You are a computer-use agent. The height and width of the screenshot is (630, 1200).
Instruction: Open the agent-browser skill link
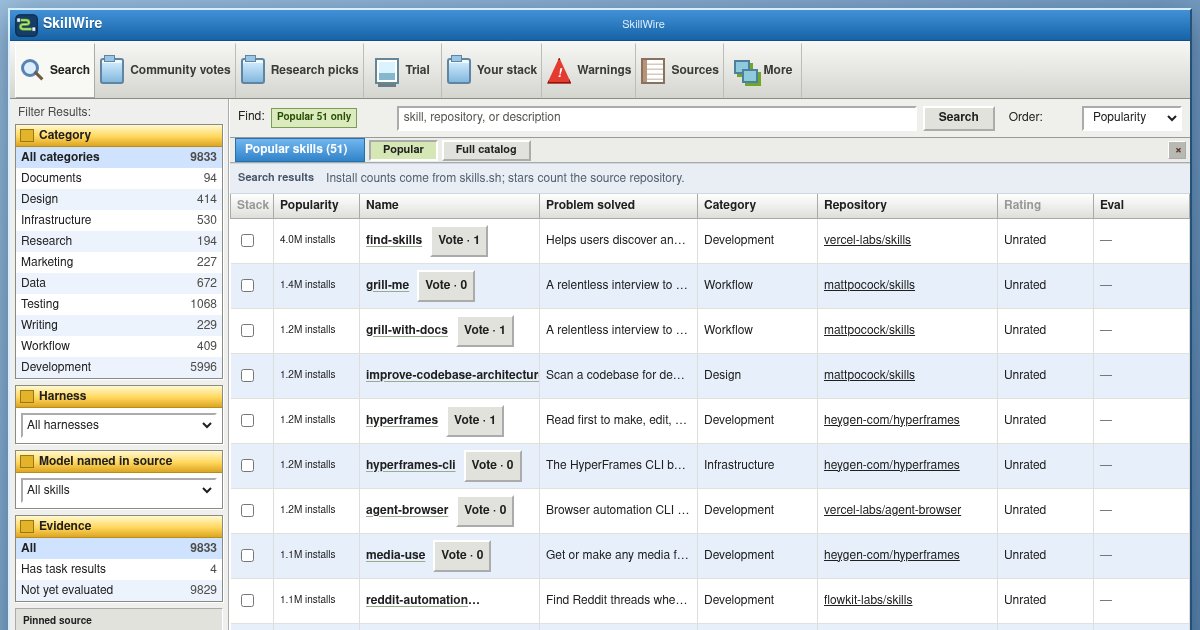407,510
